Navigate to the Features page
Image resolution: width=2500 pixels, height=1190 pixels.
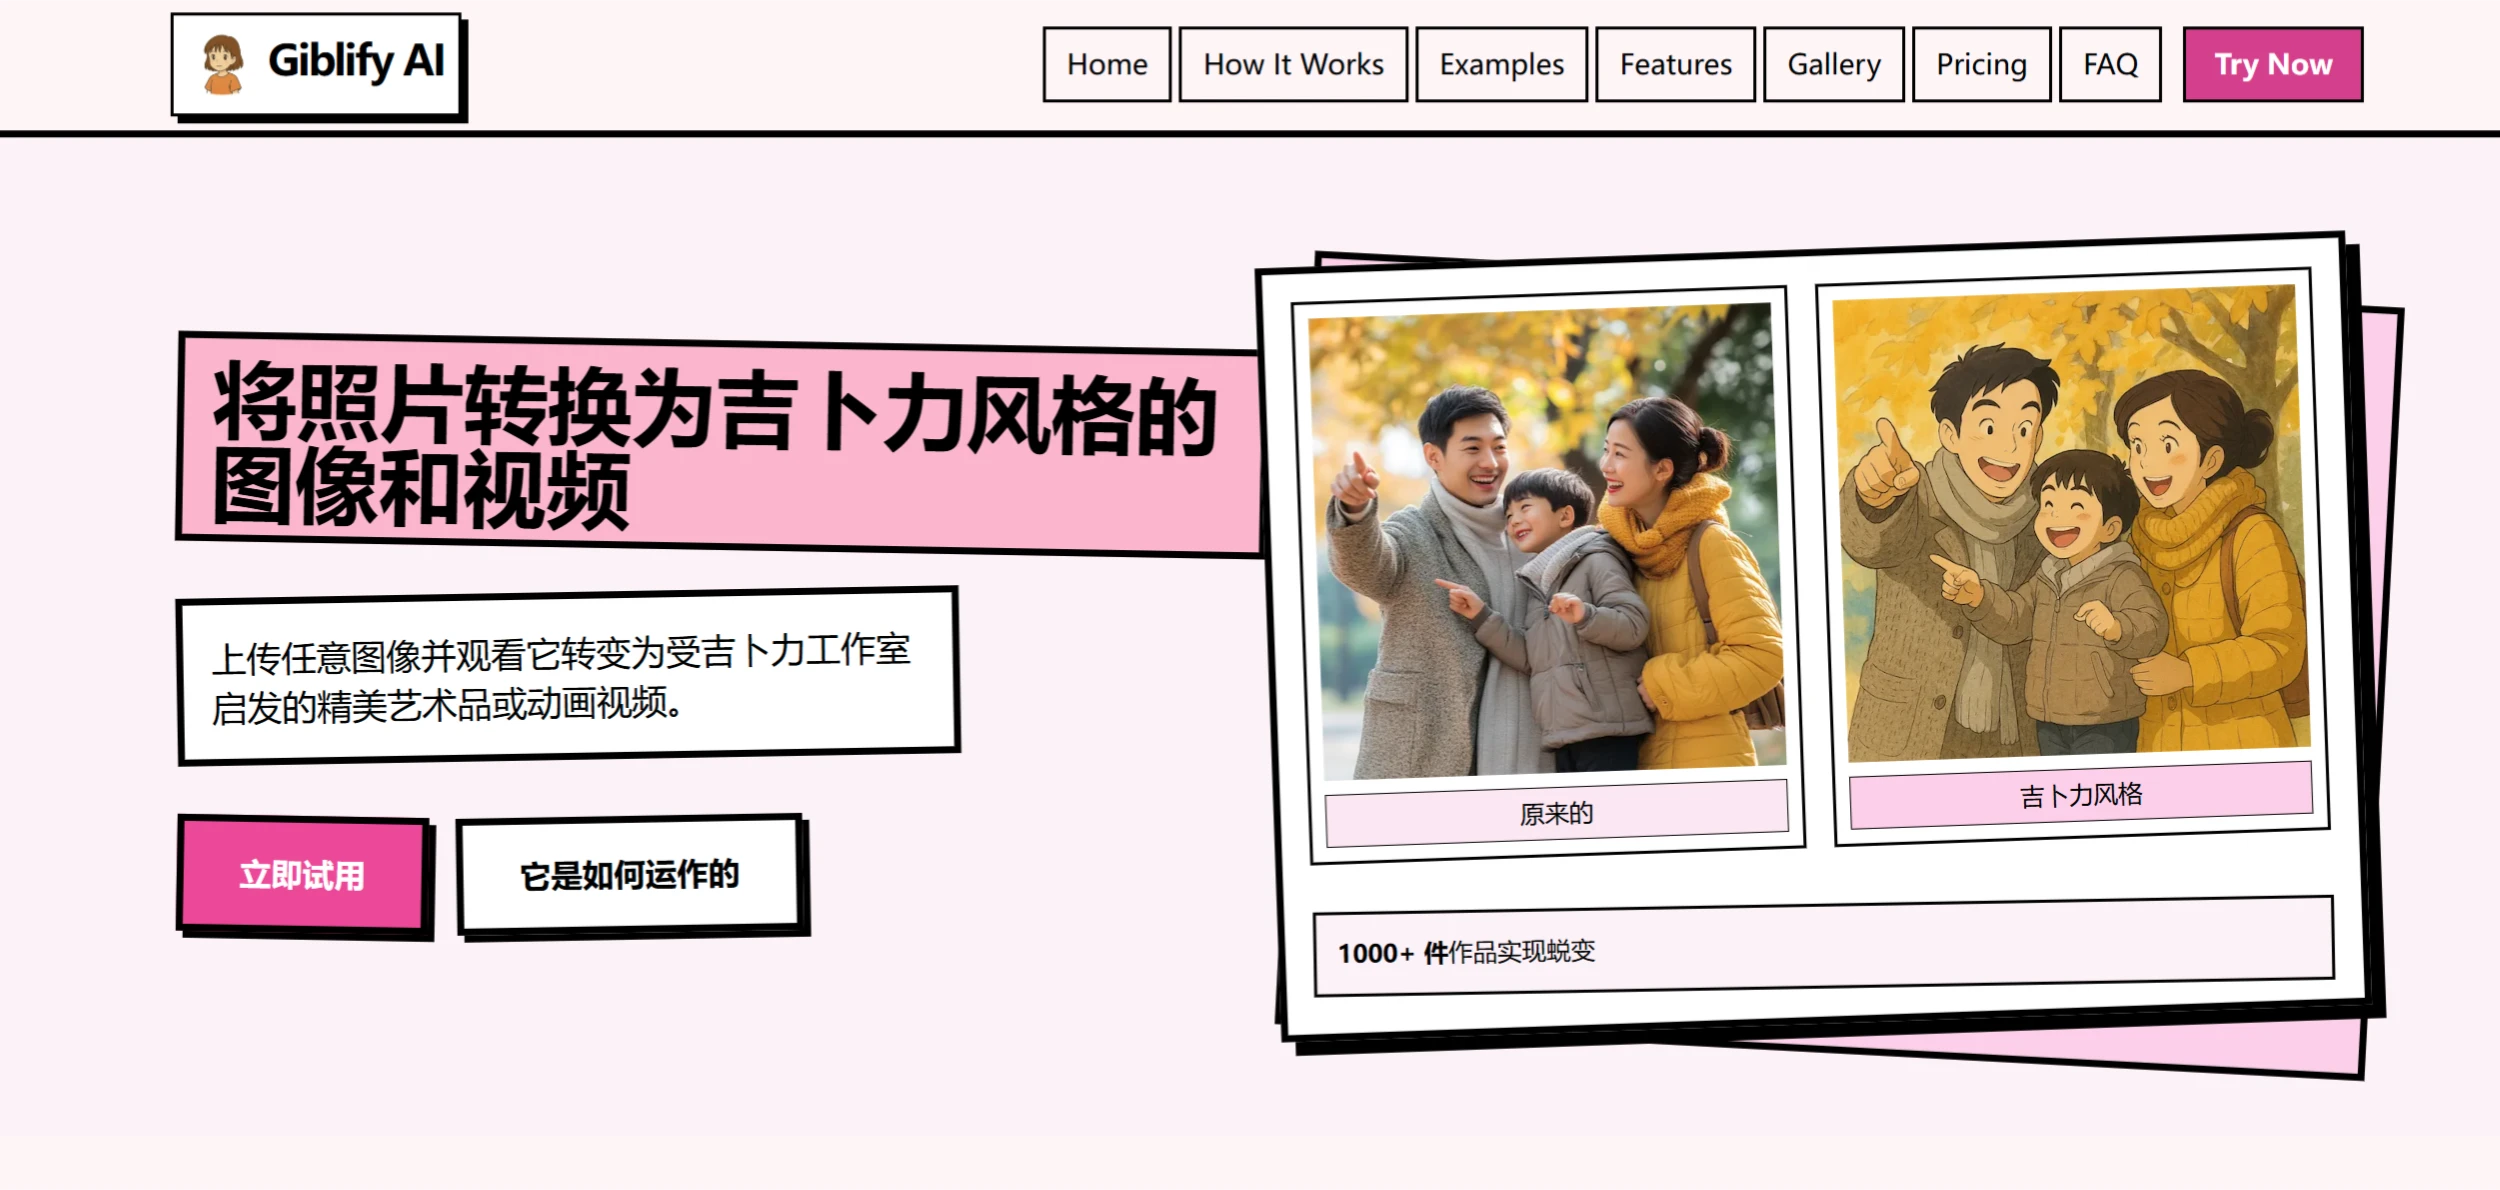coord(1674,64)
